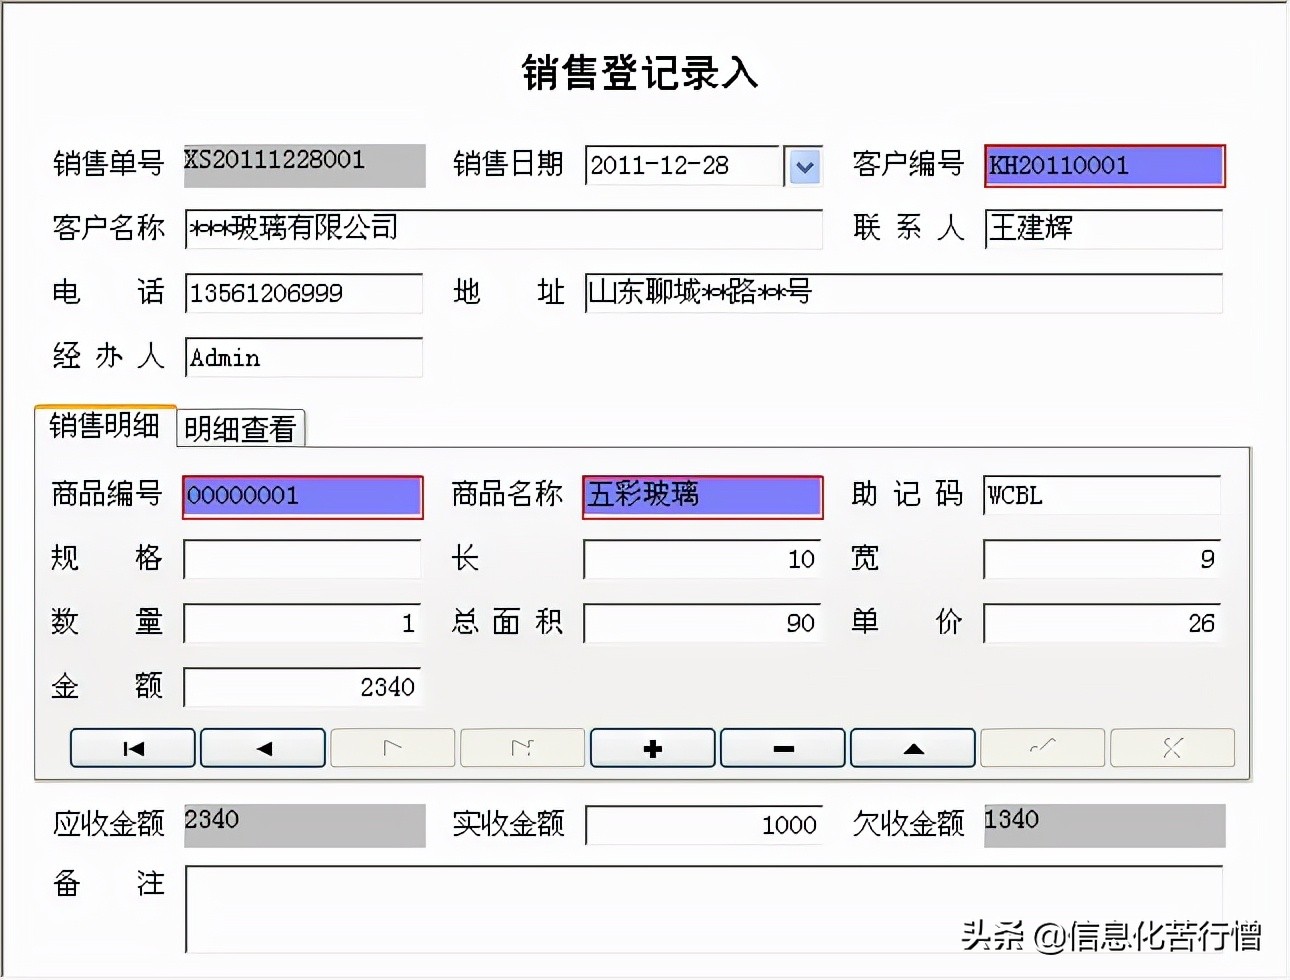Delete current detail row with minus icon
1290x980 pixels.
tap(782, 747)
